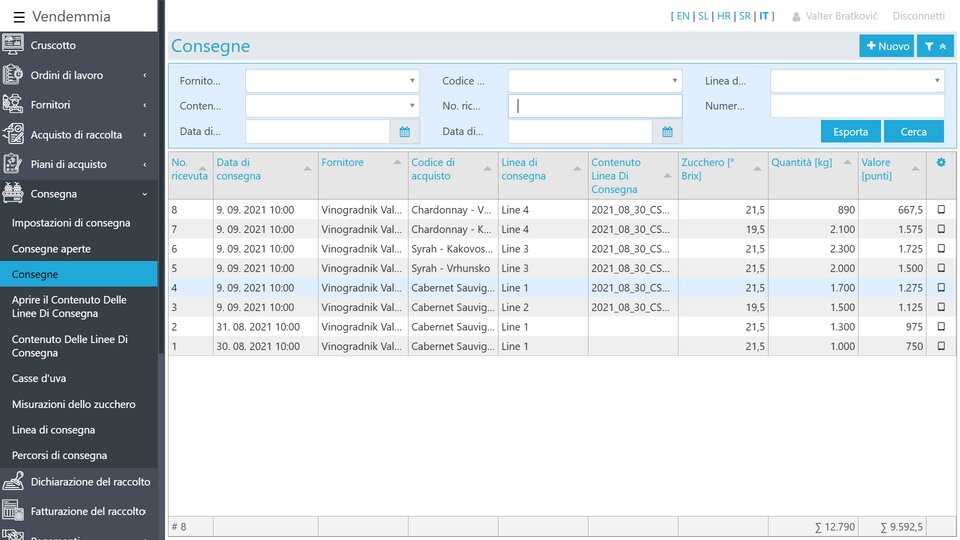Open Consegne aperte from the sidebar
960x540 pixels.
pyautogui.click(x=51, y=249)
